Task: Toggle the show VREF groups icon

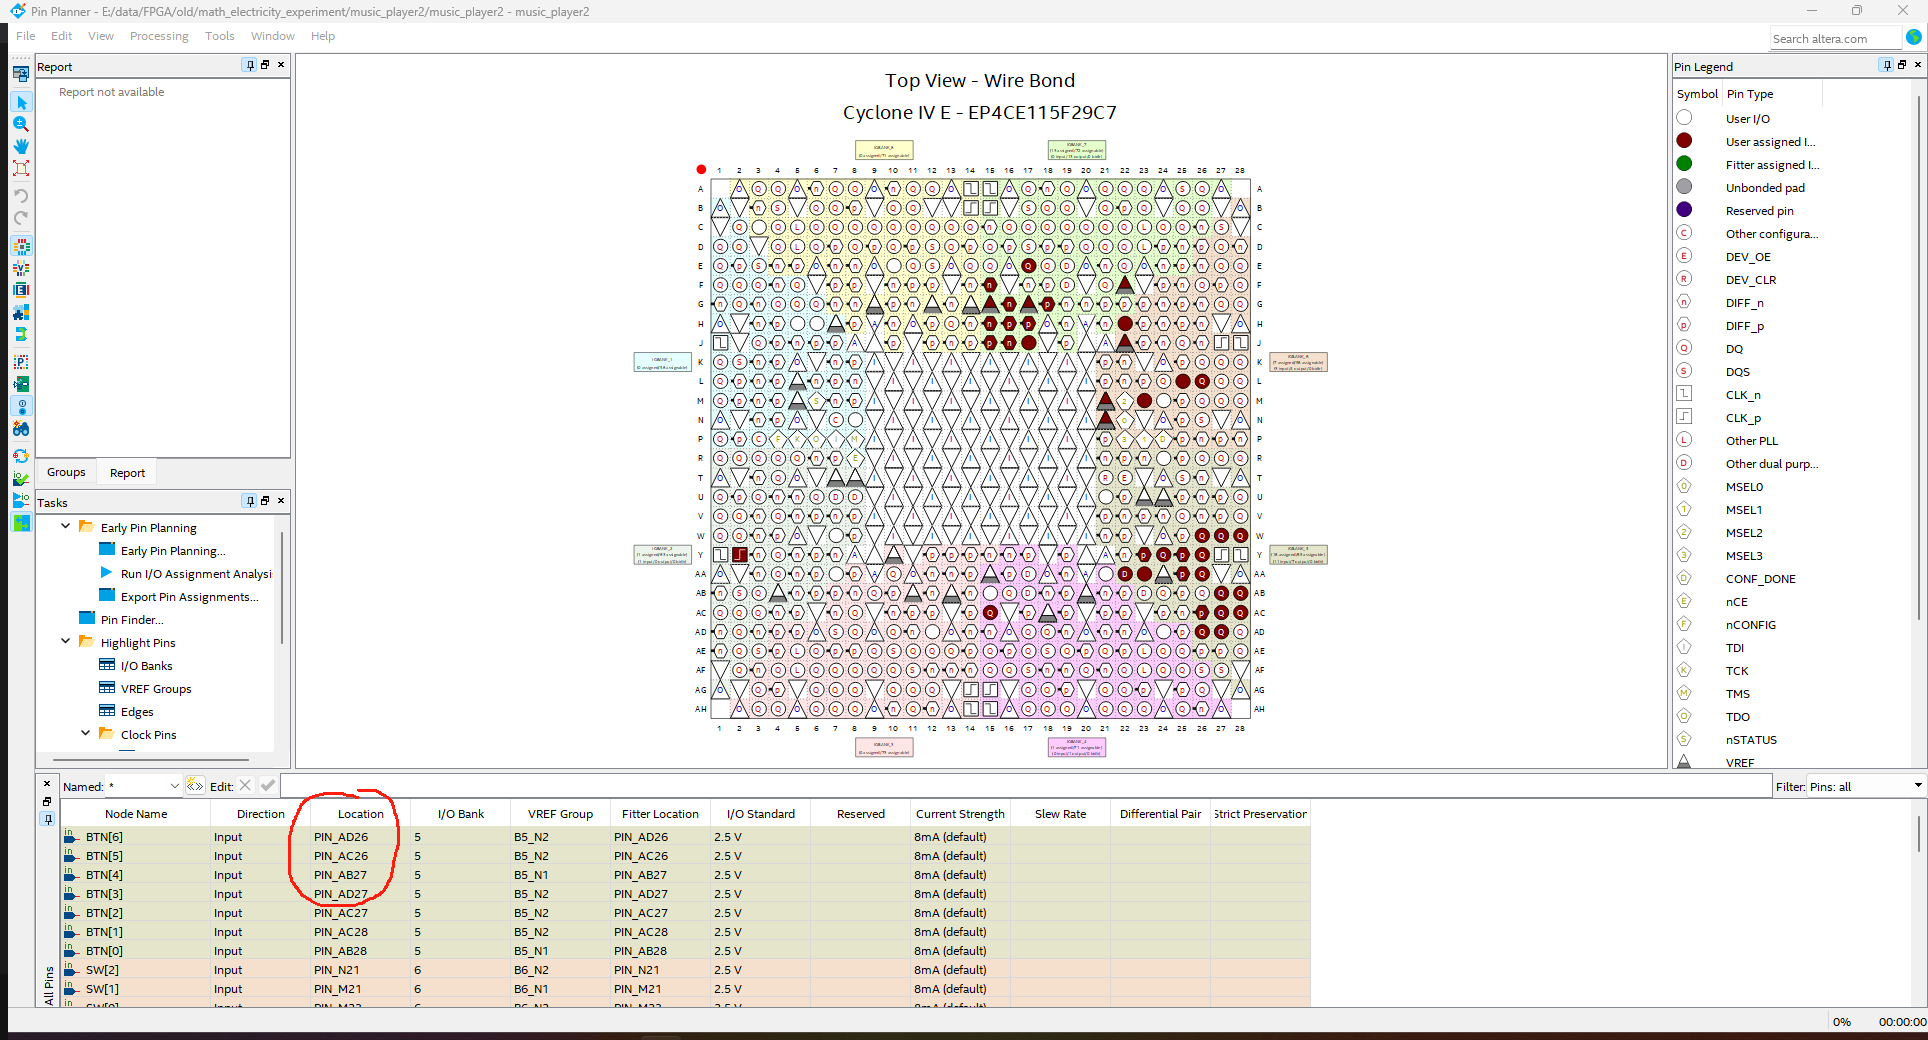Action: [21, 268]
